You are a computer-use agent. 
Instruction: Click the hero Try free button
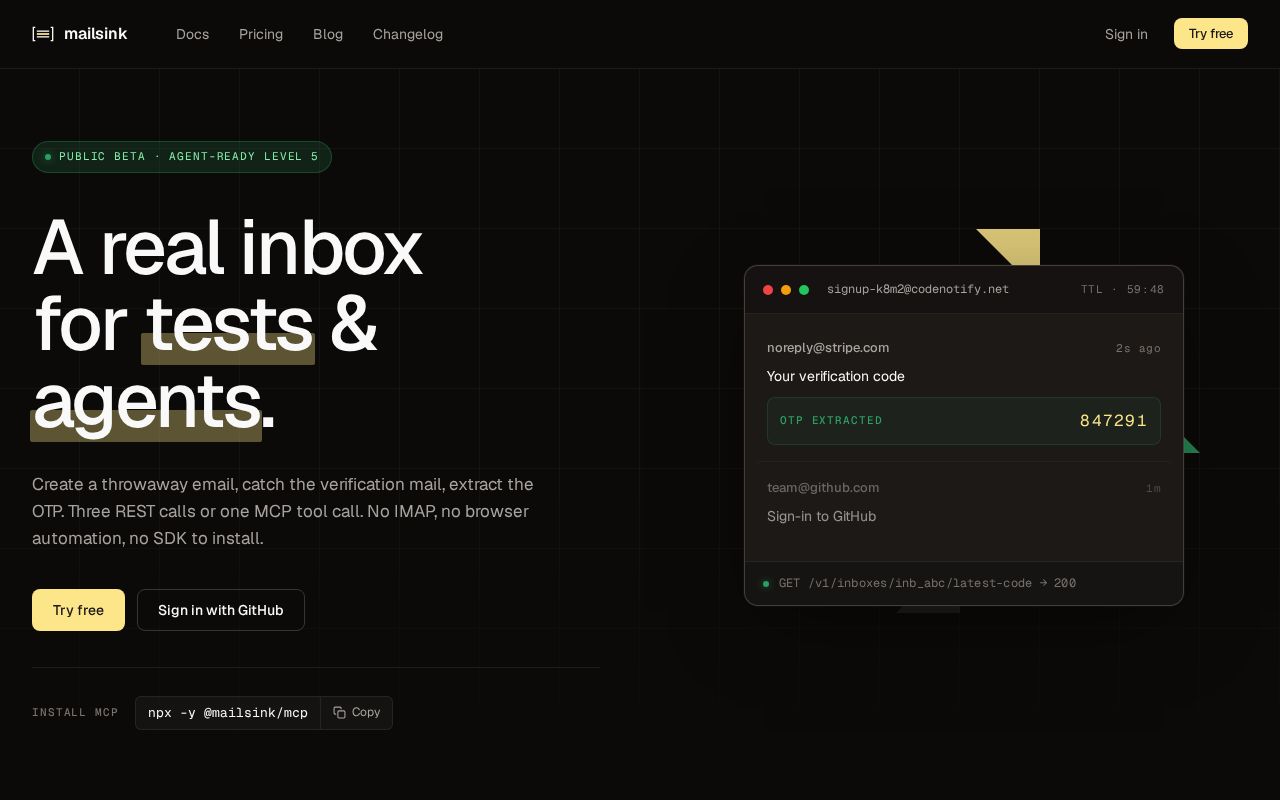(x=78, y=610)
